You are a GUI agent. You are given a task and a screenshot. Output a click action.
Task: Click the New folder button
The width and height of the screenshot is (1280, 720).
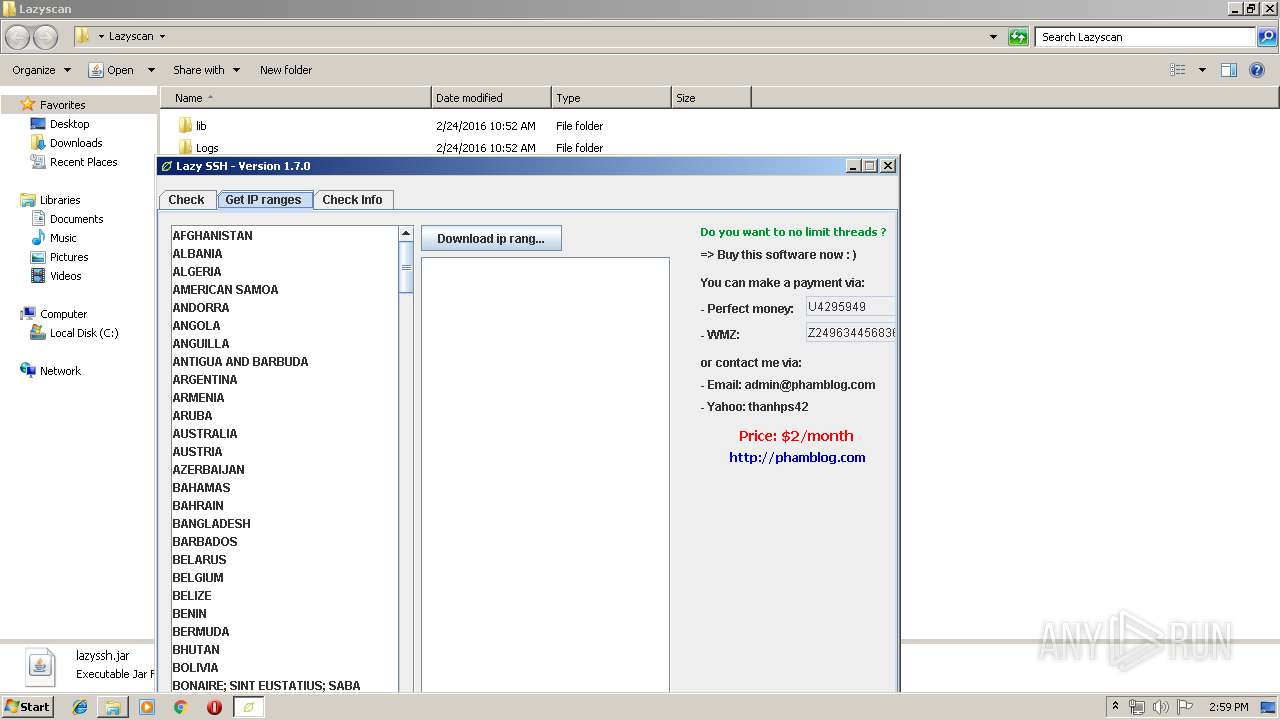click(x=286, y=70)
